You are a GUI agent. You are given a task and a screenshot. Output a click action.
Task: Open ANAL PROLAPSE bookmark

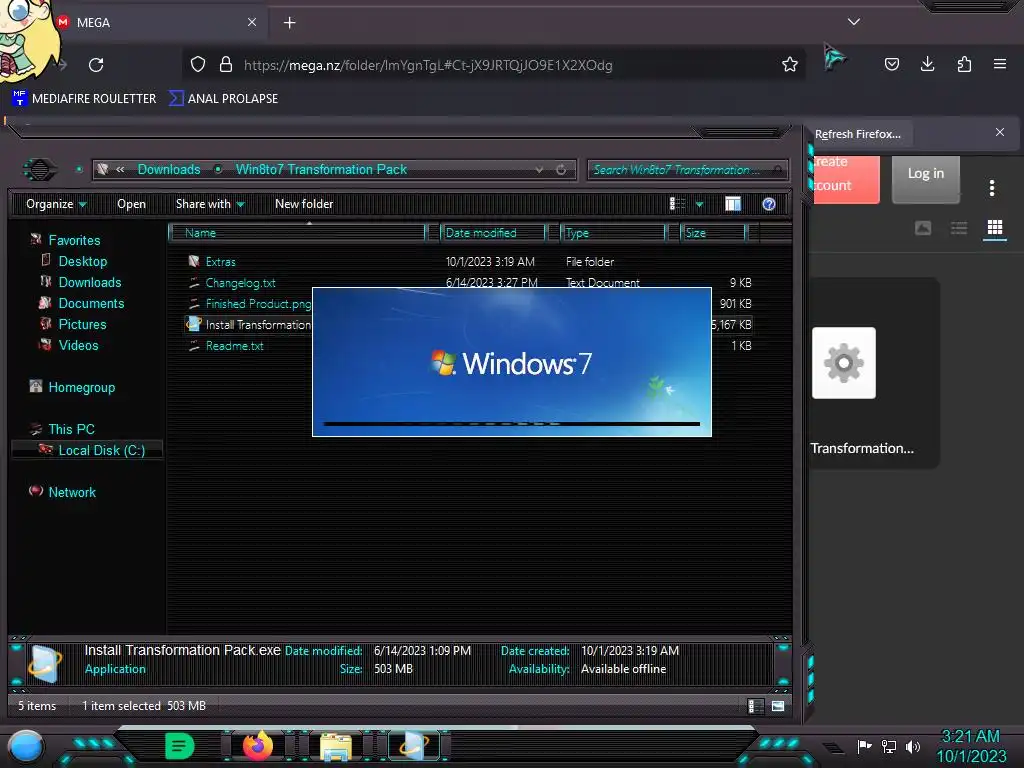223,99
